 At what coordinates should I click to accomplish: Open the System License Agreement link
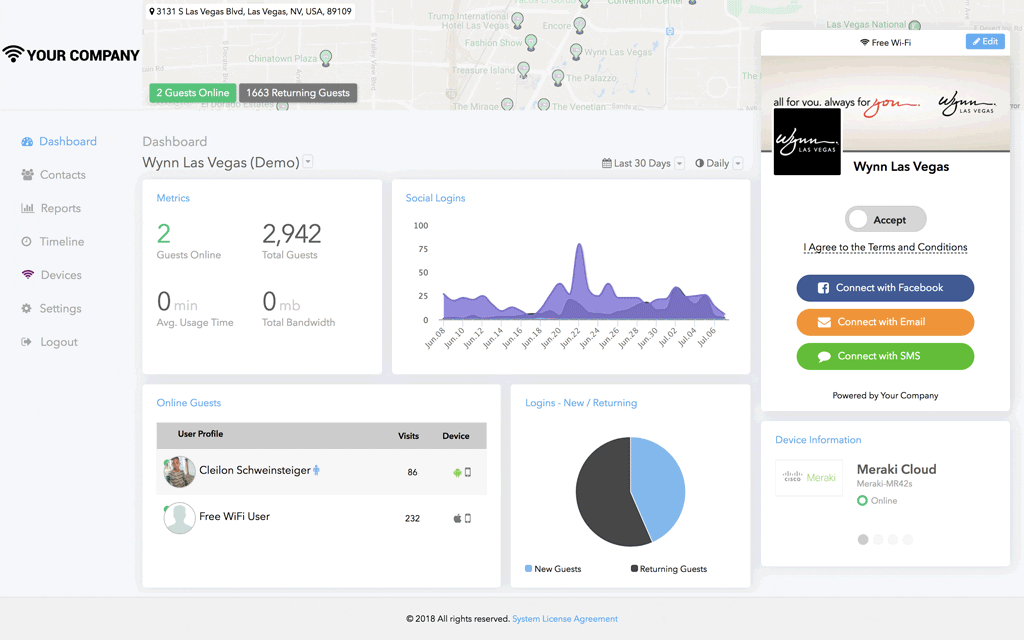coord(565,619)
